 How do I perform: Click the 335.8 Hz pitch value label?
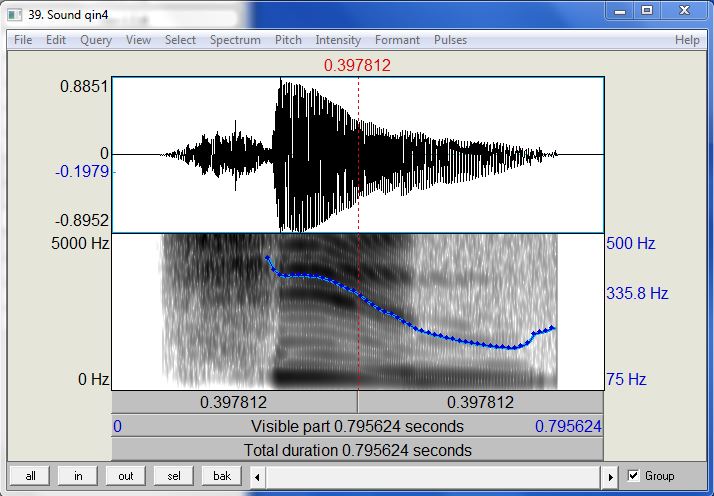click(637, 293)
